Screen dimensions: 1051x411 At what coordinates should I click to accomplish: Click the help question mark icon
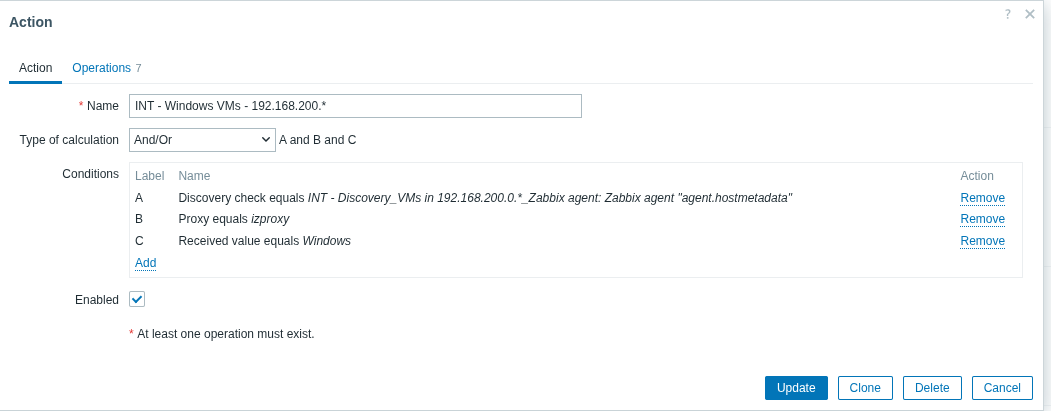[x=1008, y=14]
